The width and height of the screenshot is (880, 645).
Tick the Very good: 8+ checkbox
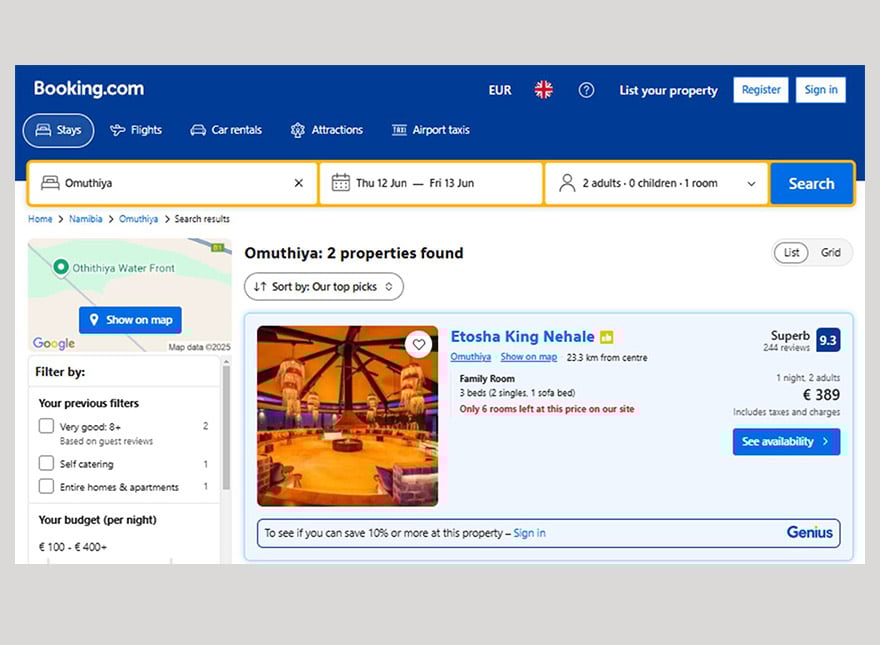tap(46, 426)
